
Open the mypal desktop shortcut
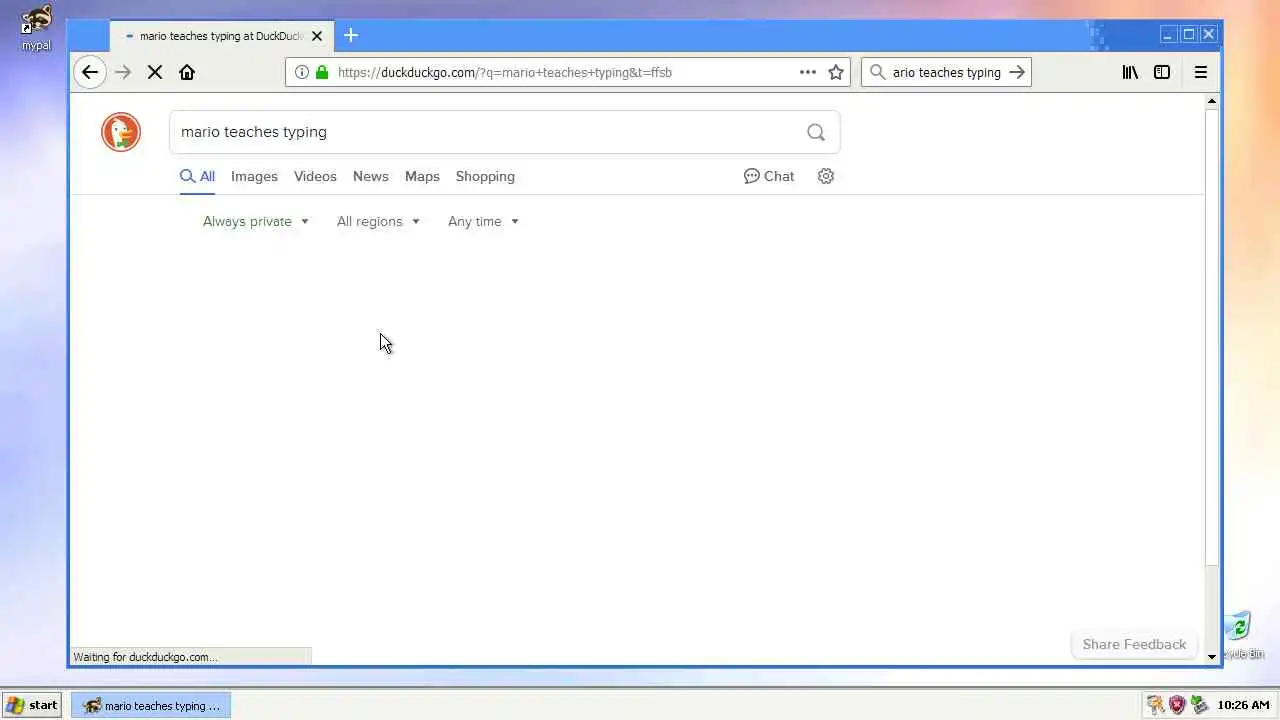pos(36,28)
